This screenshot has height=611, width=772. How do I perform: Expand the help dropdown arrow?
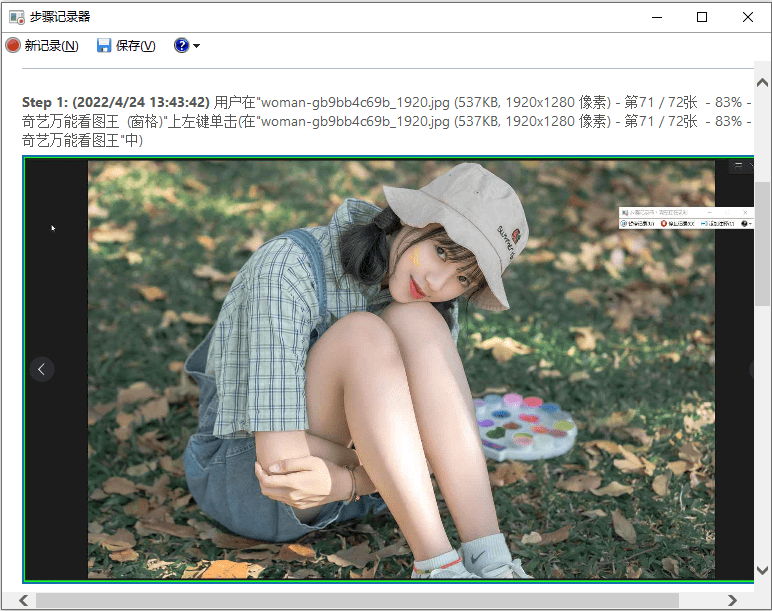tap(196, 47)
